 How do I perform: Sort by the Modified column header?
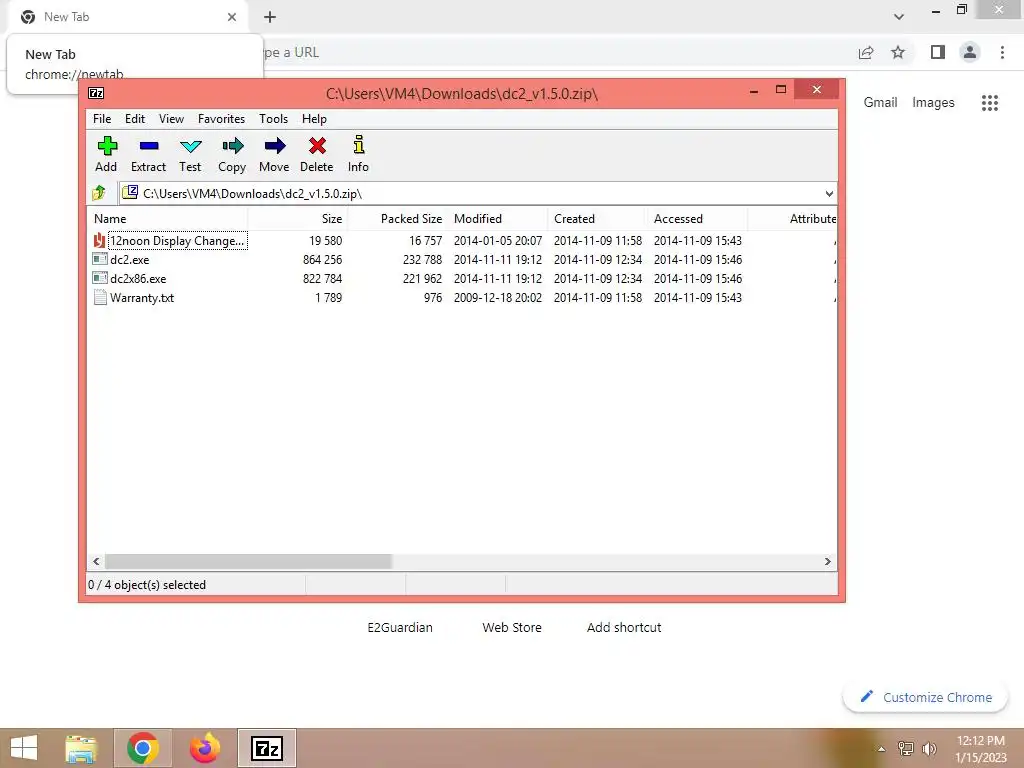click(498, 219)
